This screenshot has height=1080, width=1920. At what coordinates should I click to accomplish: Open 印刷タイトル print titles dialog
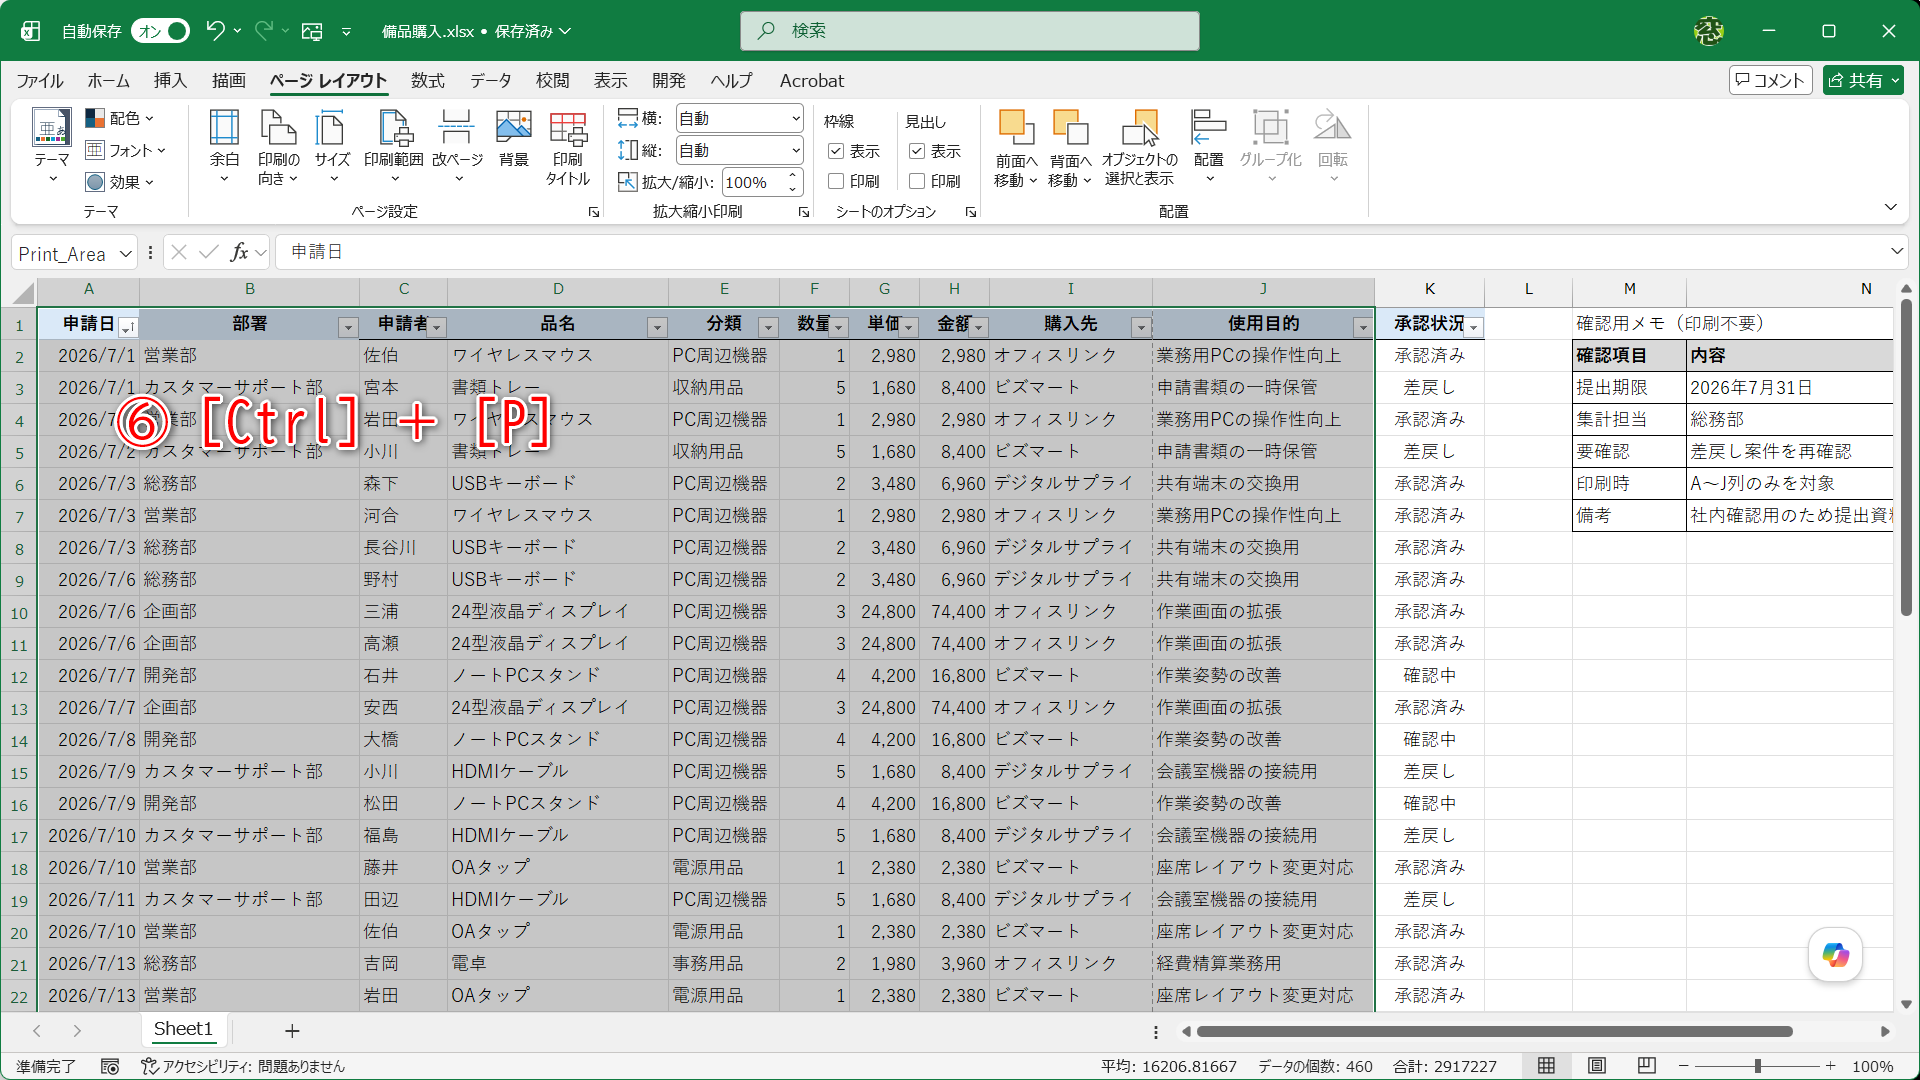click(x=568, y=148)
